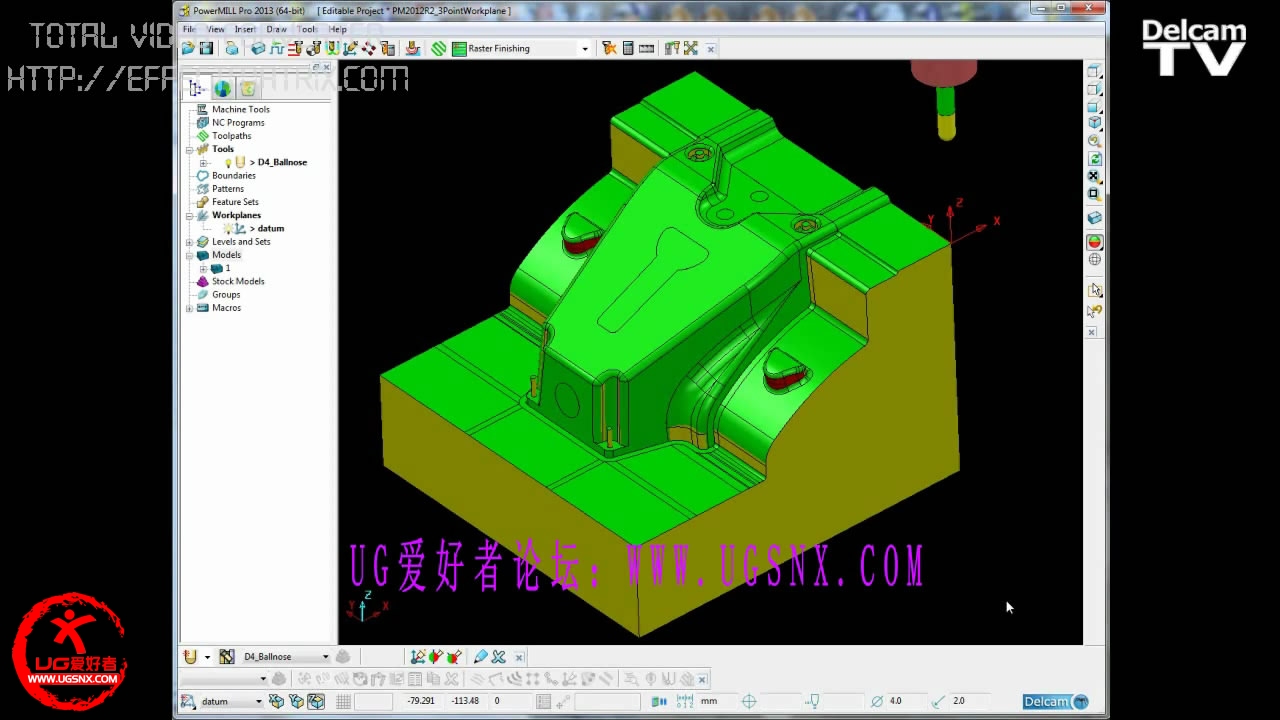This screenshot has width=1280, height=720.
Task: Open the calculator icon in main toolbar
Action: click(x=628, y=48)
